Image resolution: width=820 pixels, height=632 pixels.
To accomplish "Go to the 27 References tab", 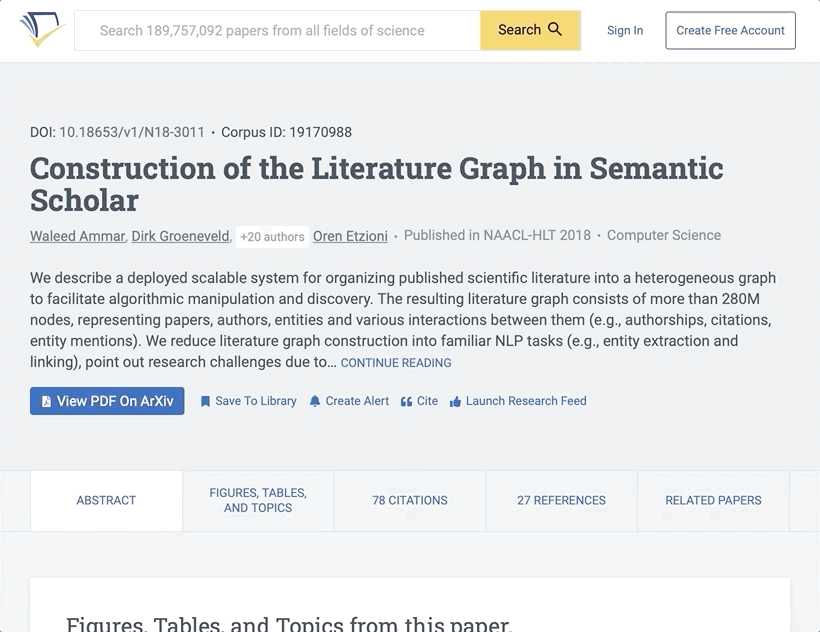I will pyautogui.click(x=561, y=500).
